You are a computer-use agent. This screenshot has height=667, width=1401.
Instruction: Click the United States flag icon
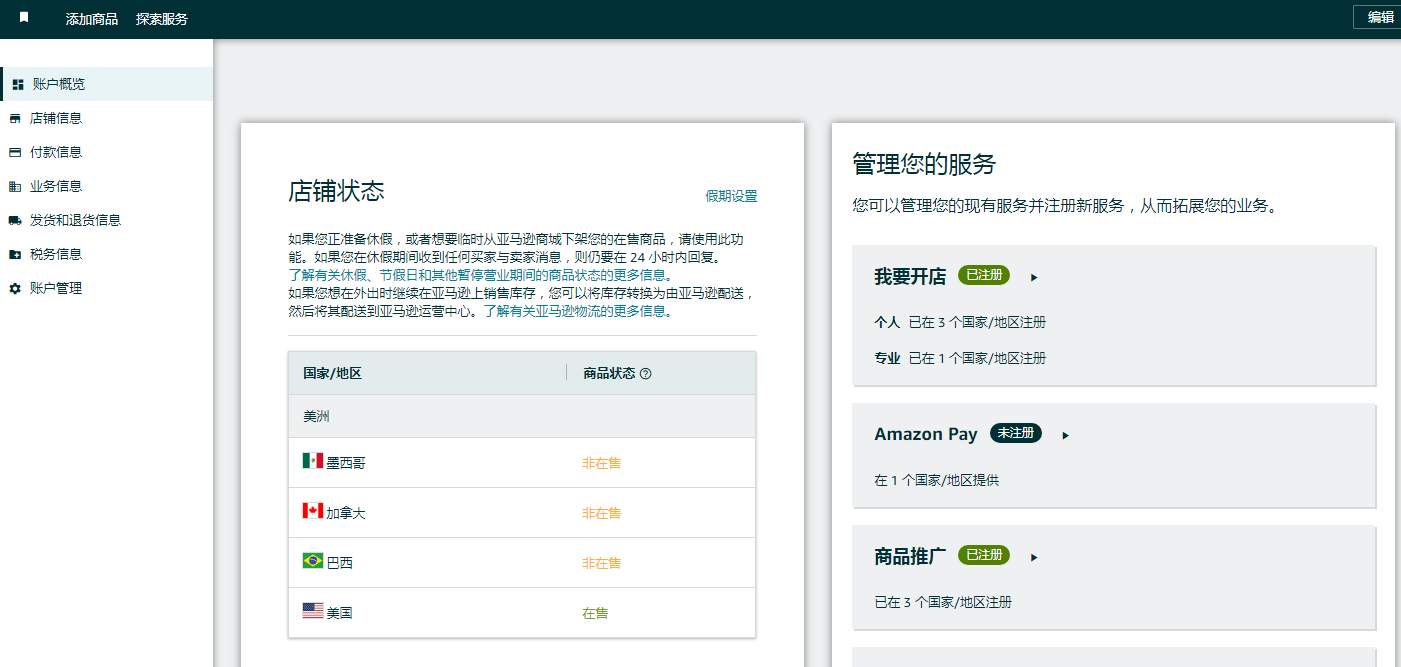tap(313, 611)
